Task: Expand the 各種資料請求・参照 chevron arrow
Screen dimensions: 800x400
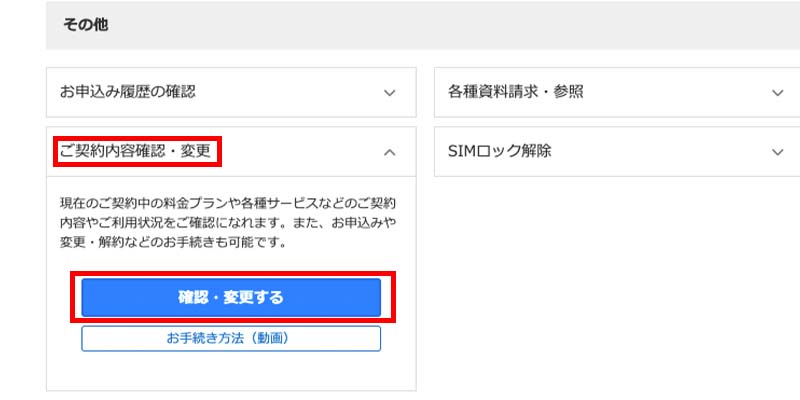Action: point(777,93)
